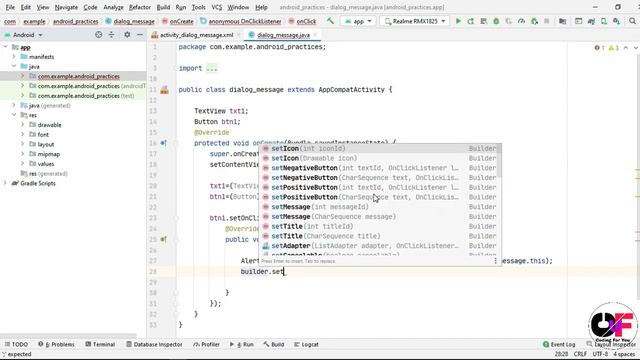Open the Refactor menu

(x=140, y=7)
